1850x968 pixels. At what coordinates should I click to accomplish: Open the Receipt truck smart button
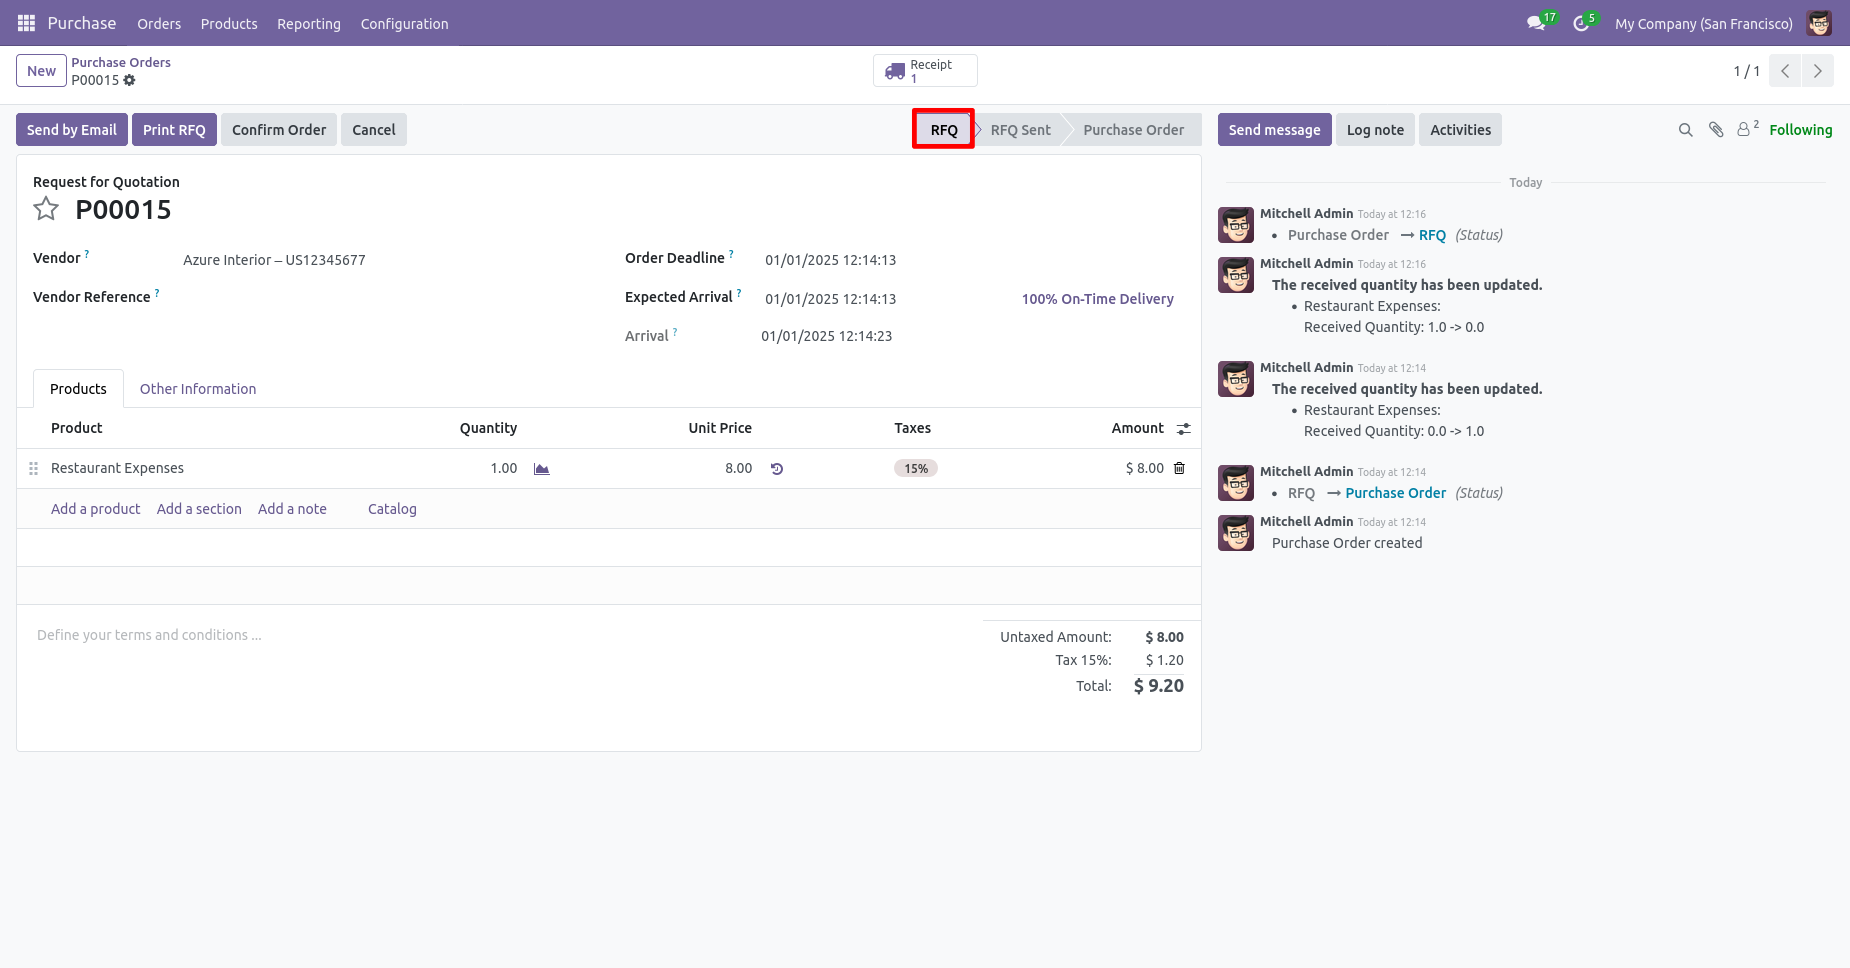[x=925, y=71]
